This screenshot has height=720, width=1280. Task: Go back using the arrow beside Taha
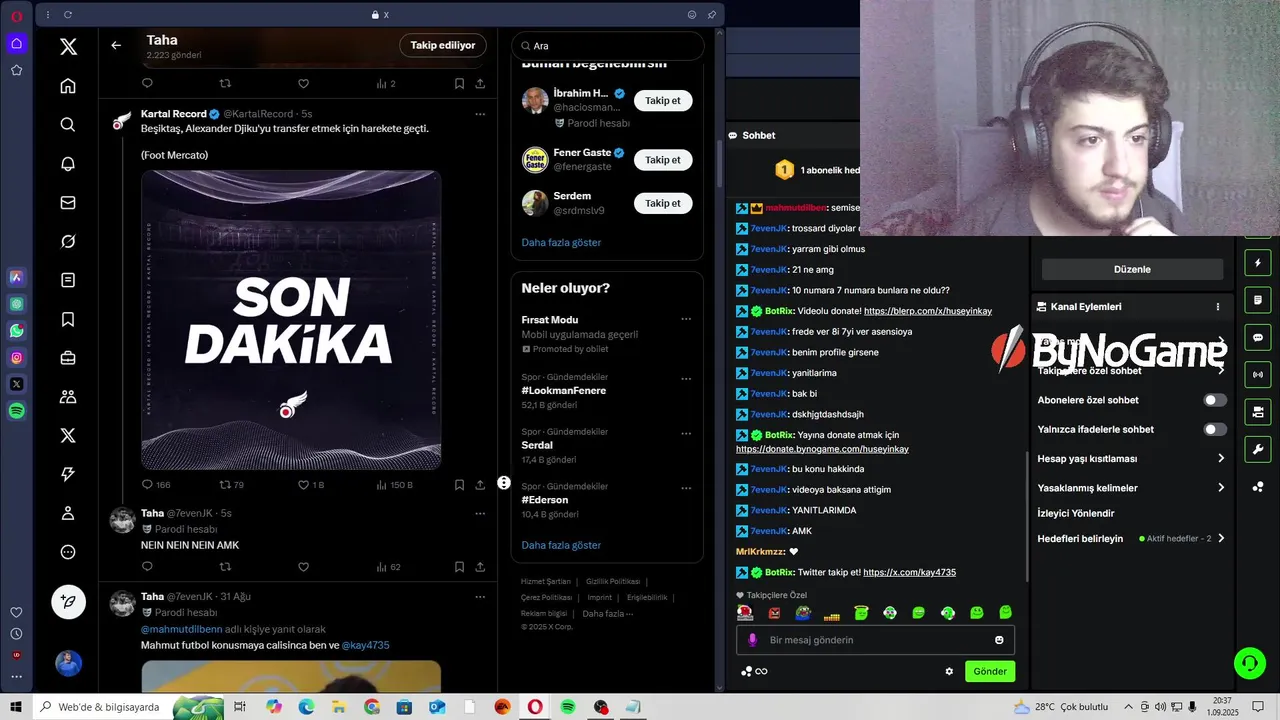116,45
